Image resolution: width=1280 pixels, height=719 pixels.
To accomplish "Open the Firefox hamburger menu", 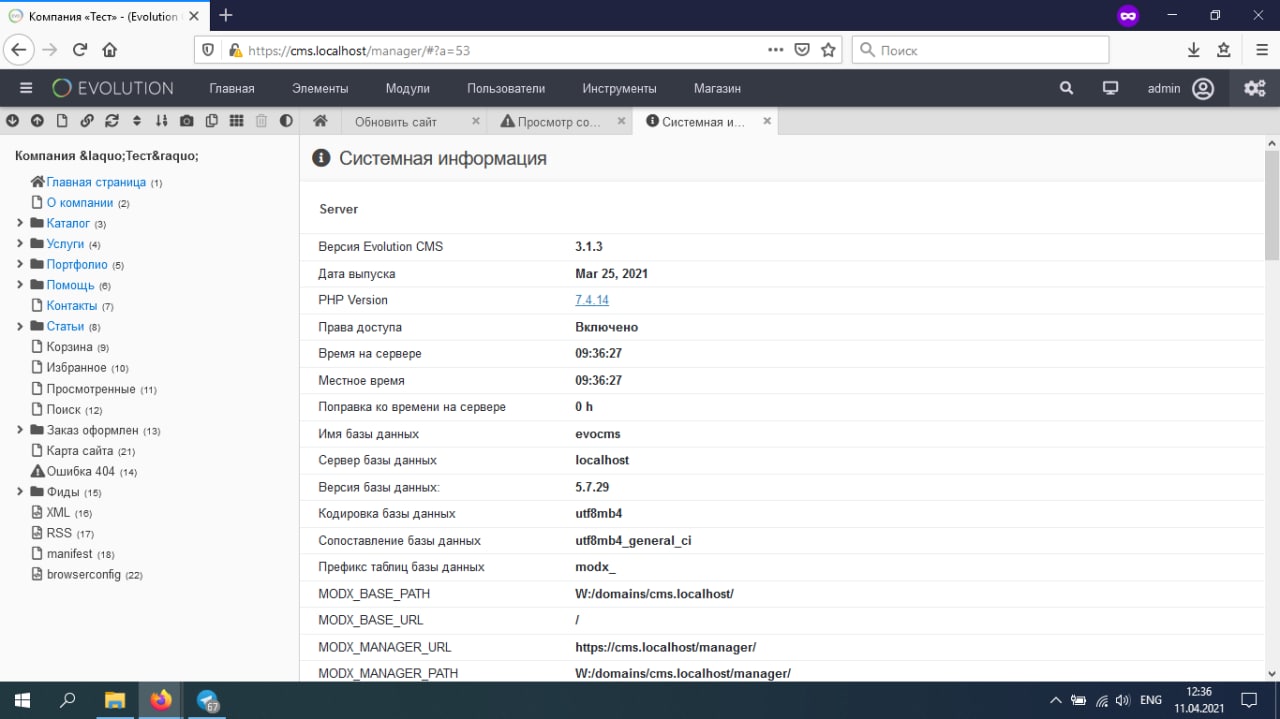I will click(x=1261, y=50).
